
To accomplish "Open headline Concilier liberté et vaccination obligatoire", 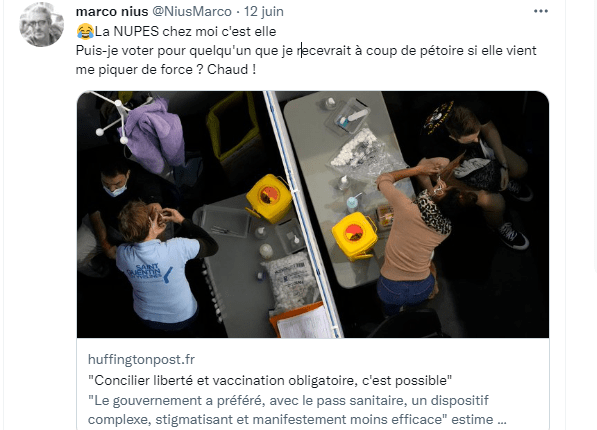I will click(270, 380).
